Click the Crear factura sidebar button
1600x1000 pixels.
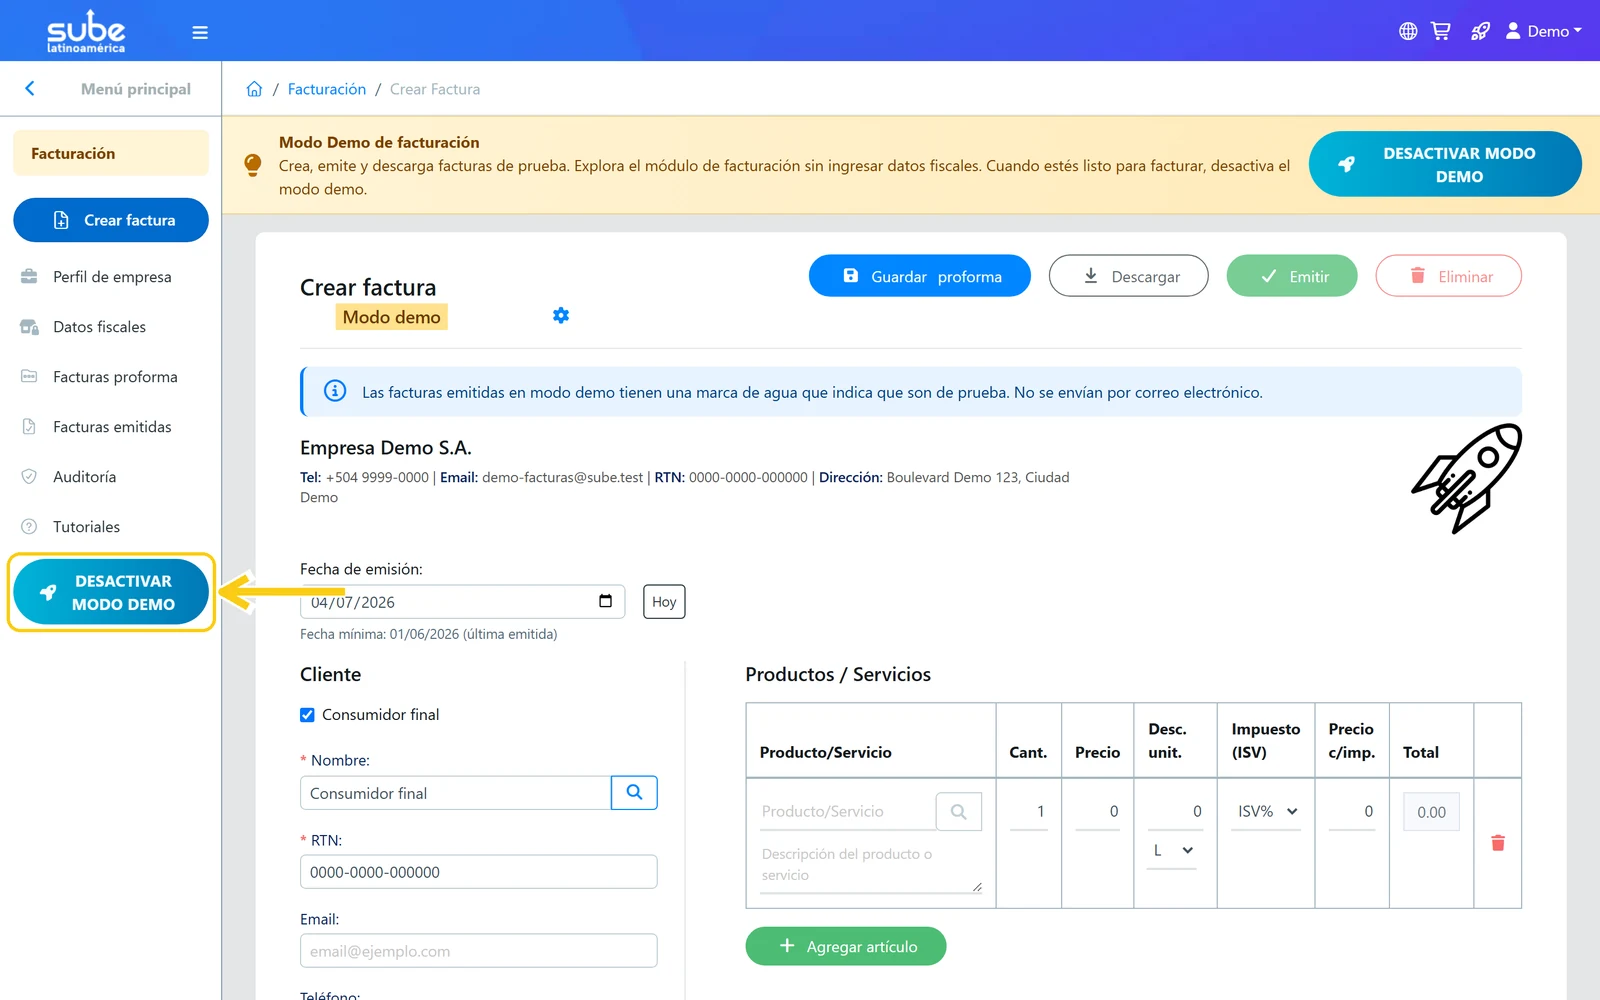coord(111,220)
